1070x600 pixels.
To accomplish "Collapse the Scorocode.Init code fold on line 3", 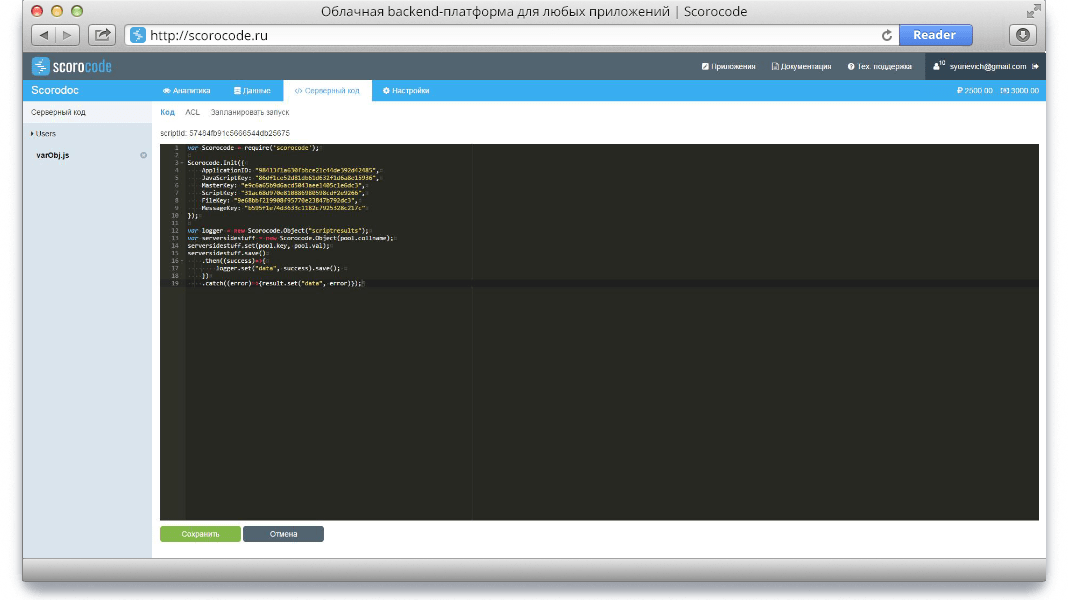I will pyautogui.click(x=182, y=162).
